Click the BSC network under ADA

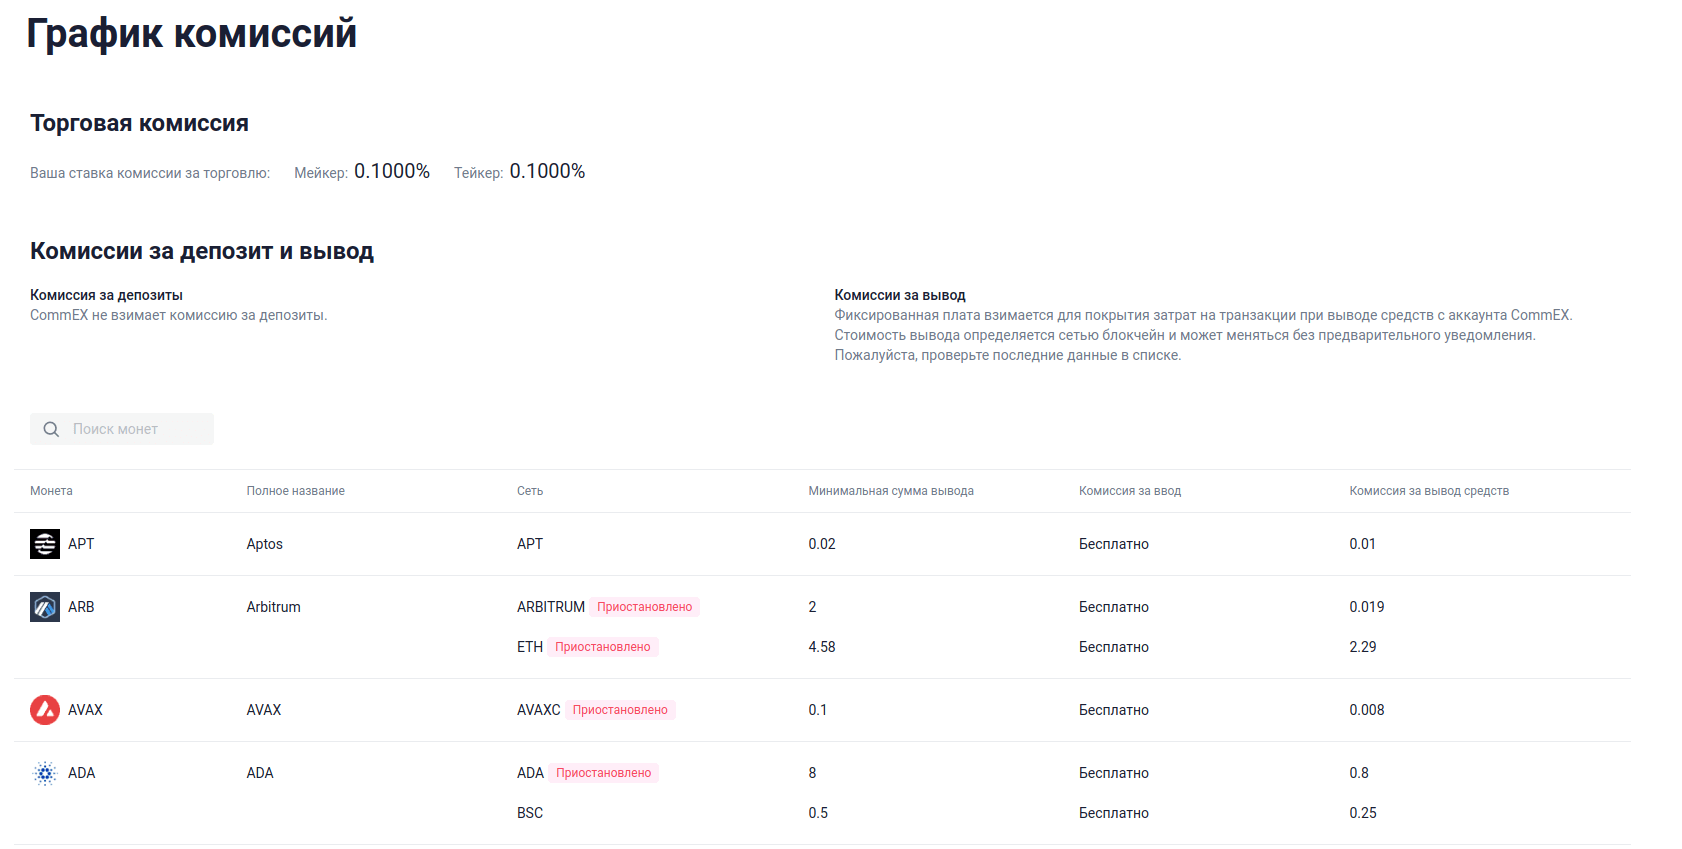[530, 813]
